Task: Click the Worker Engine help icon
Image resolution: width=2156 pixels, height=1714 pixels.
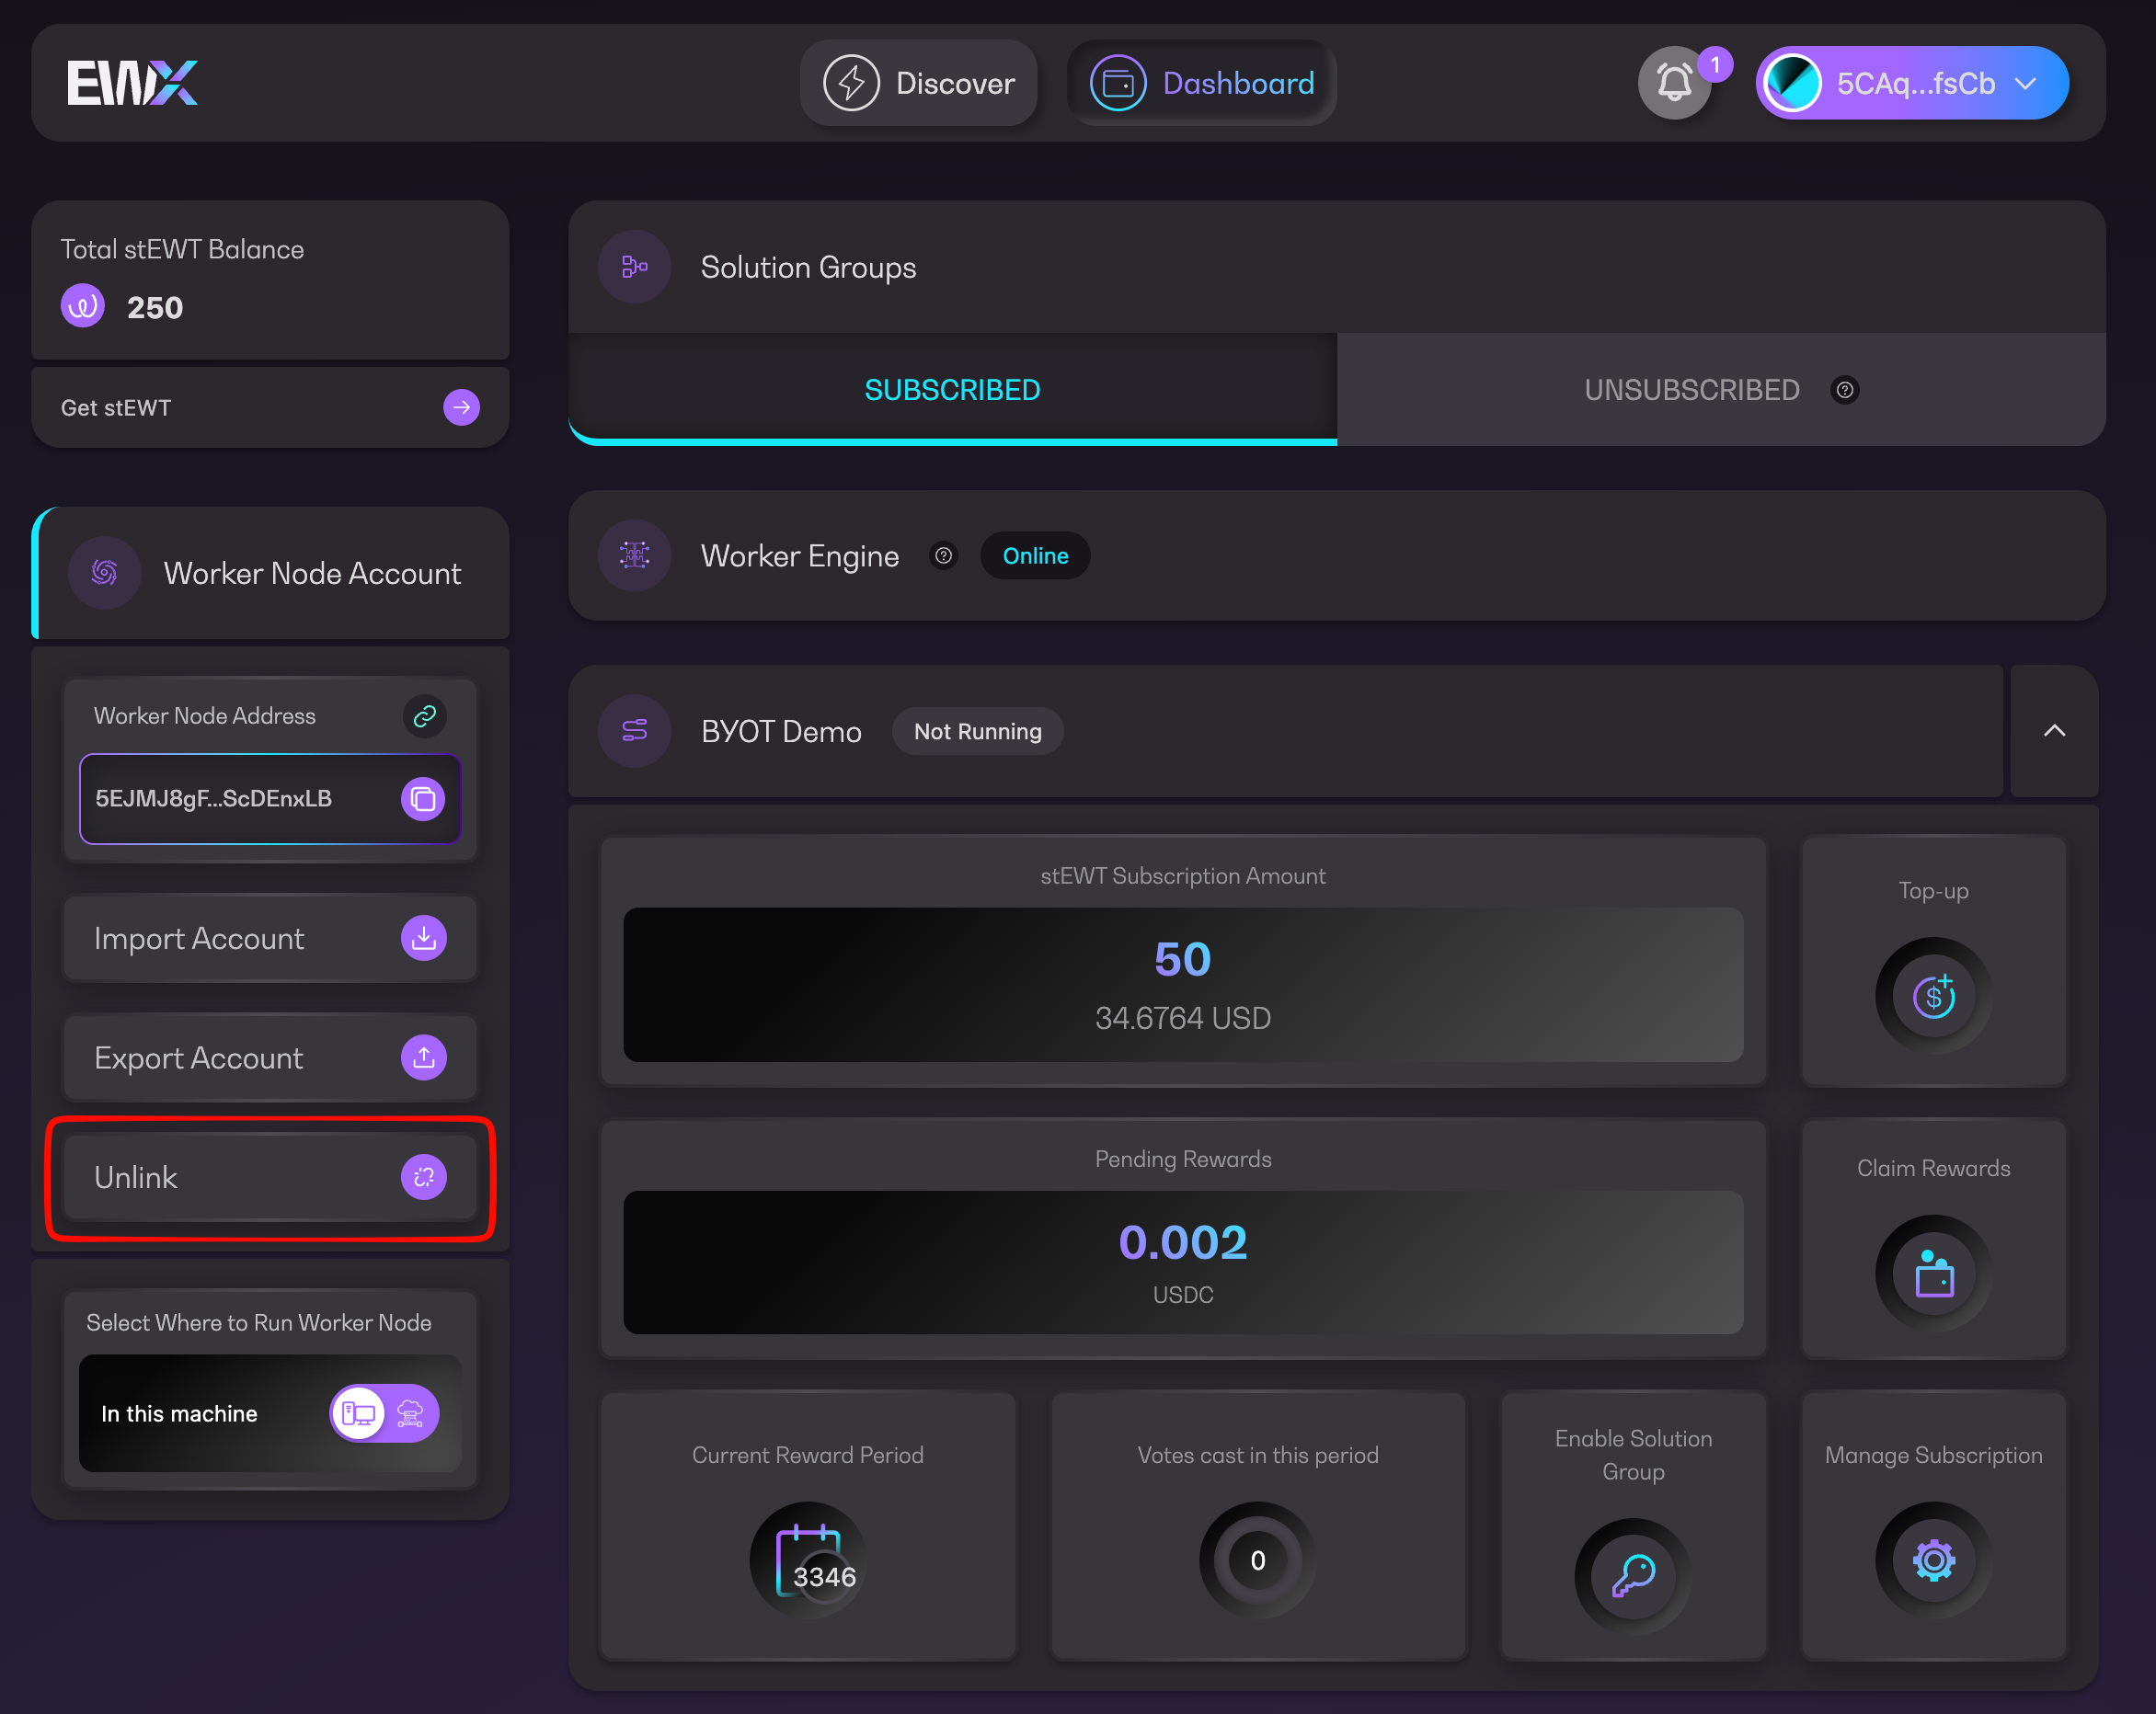Action: point(943,555)
